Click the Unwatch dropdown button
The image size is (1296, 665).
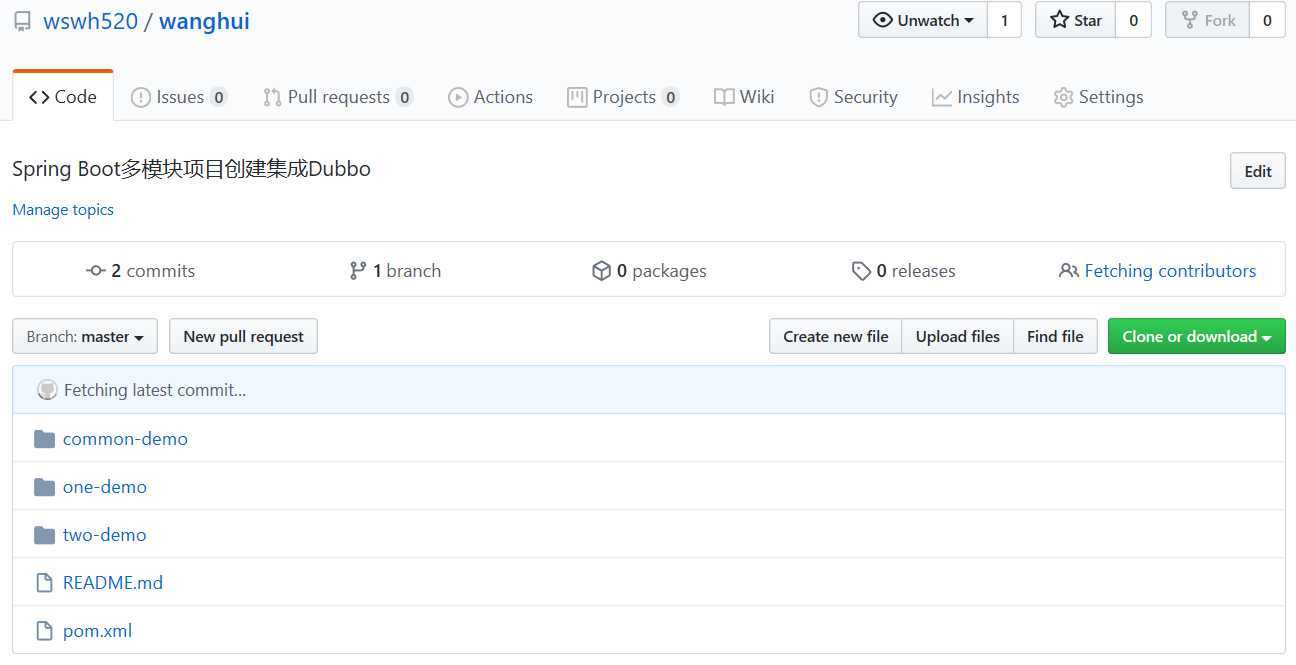pos(923,20)
